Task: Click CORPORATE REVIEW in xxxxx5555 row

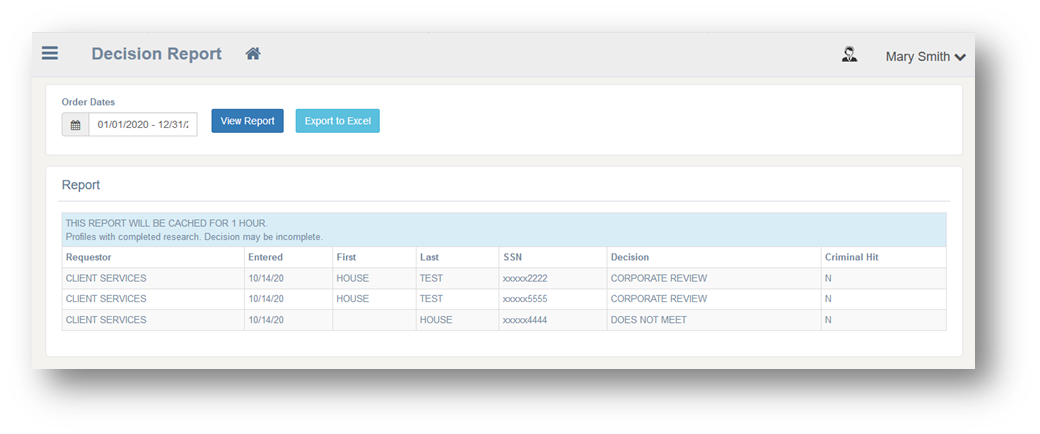Action: tap(659, 299)
